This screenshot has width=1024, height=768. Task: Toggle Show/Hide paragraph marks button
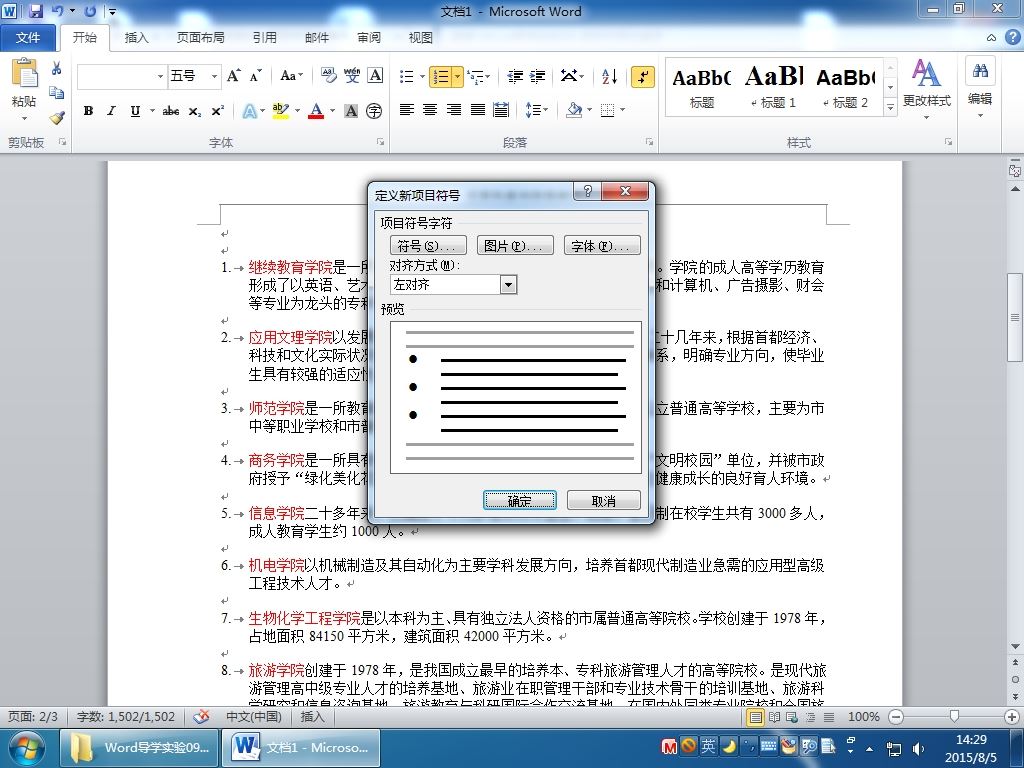pos(643,76)
